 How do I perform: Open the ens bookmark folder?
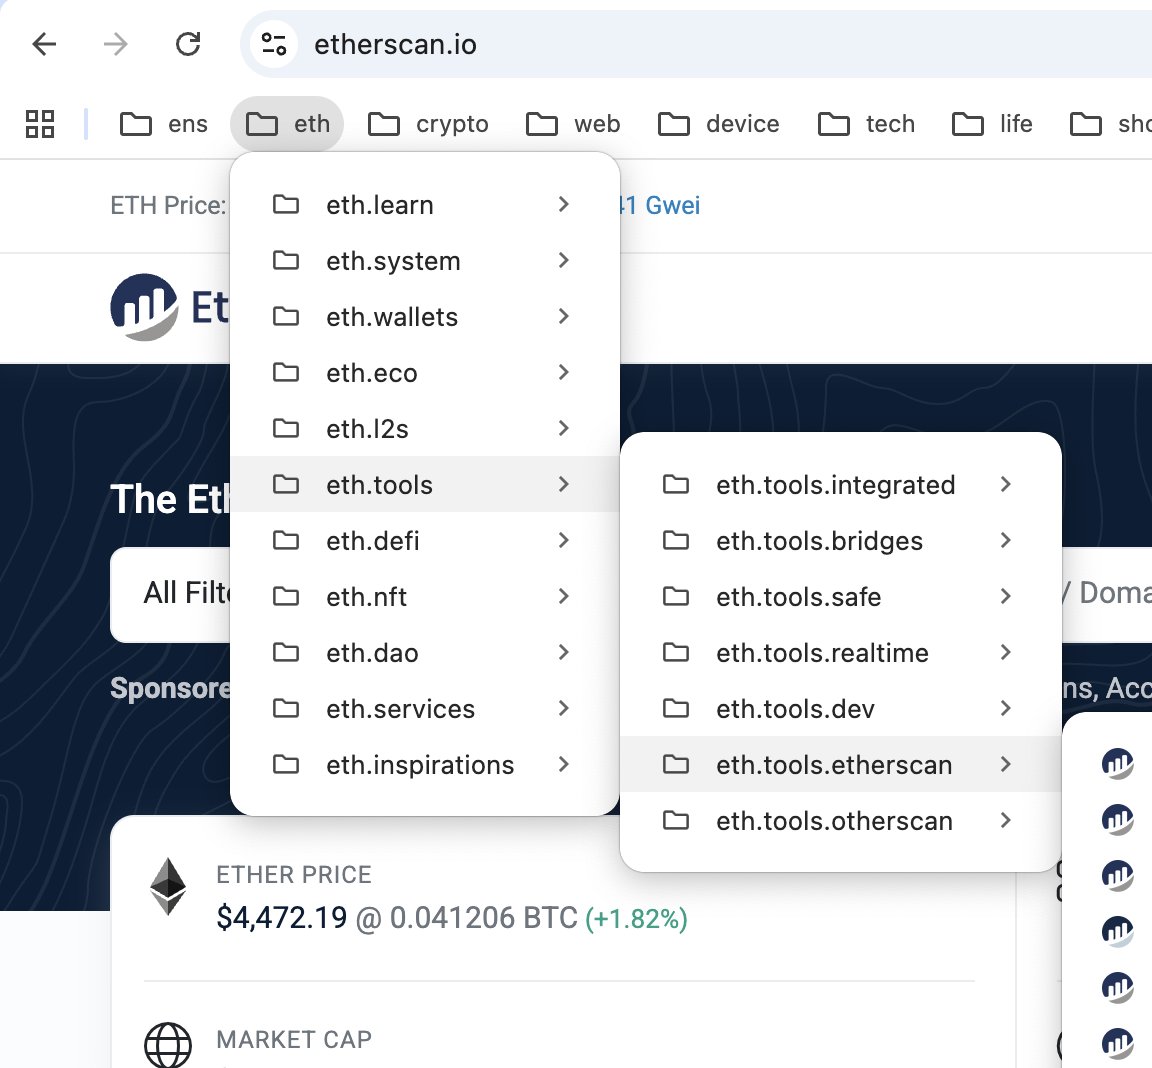tap(164, 123)
